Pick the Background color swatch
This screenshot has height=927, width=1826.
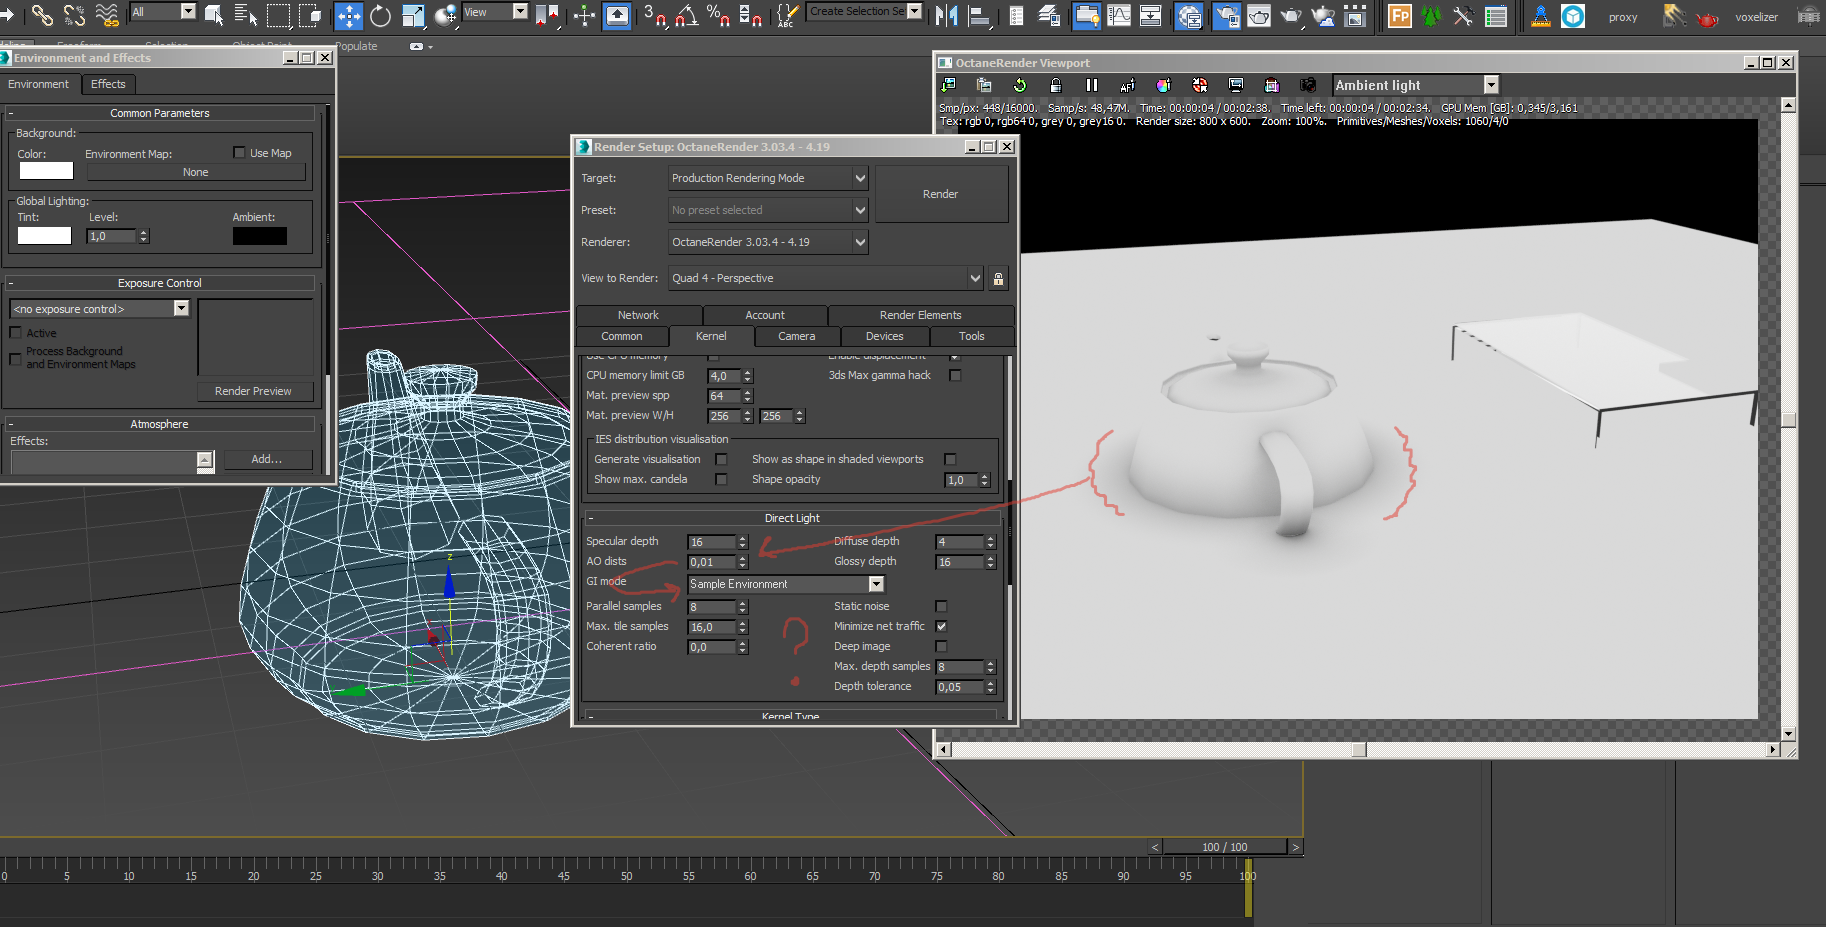pos(46,171)
